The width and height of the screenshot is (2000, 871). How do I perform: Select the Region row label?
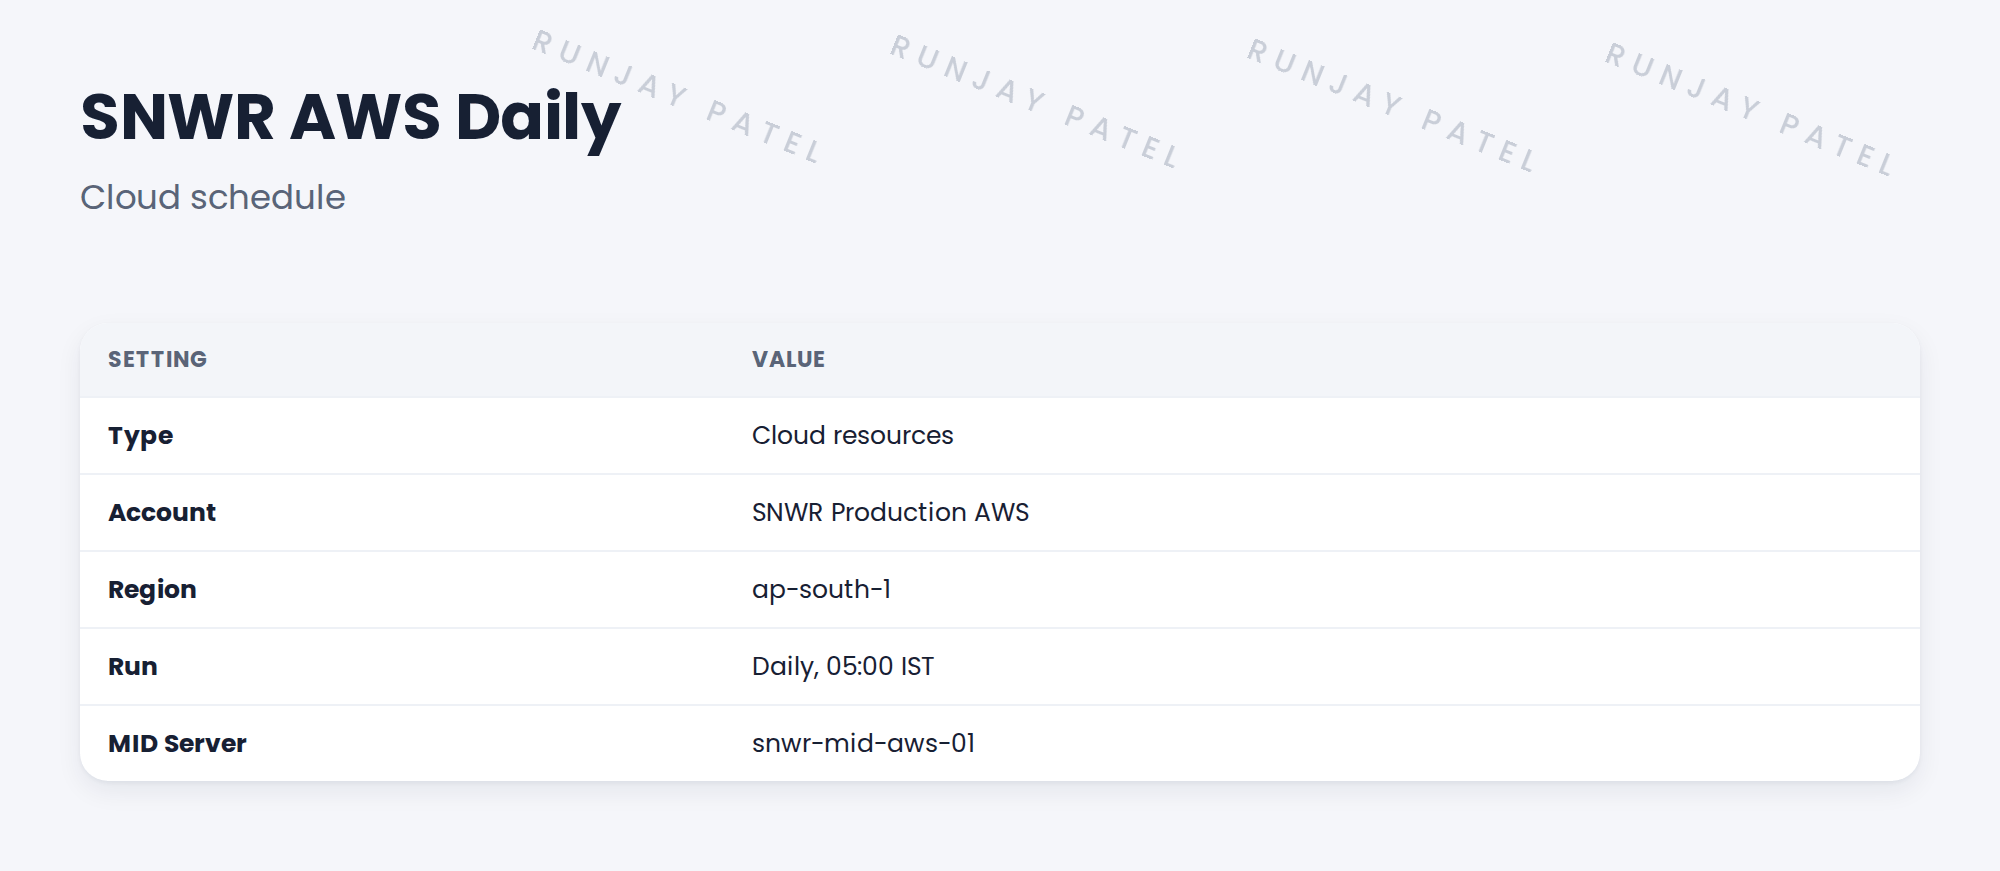tap(152, 590)
